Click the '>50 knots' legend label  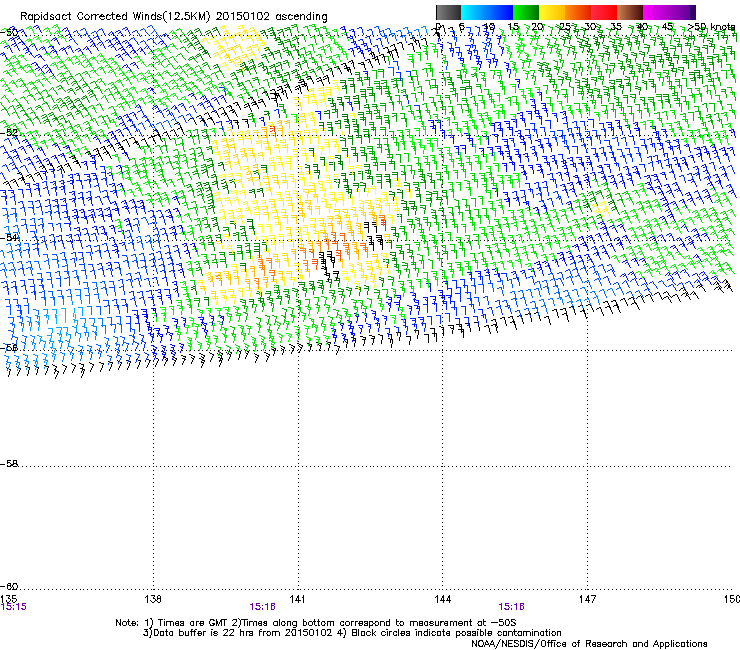pos(711,27)
